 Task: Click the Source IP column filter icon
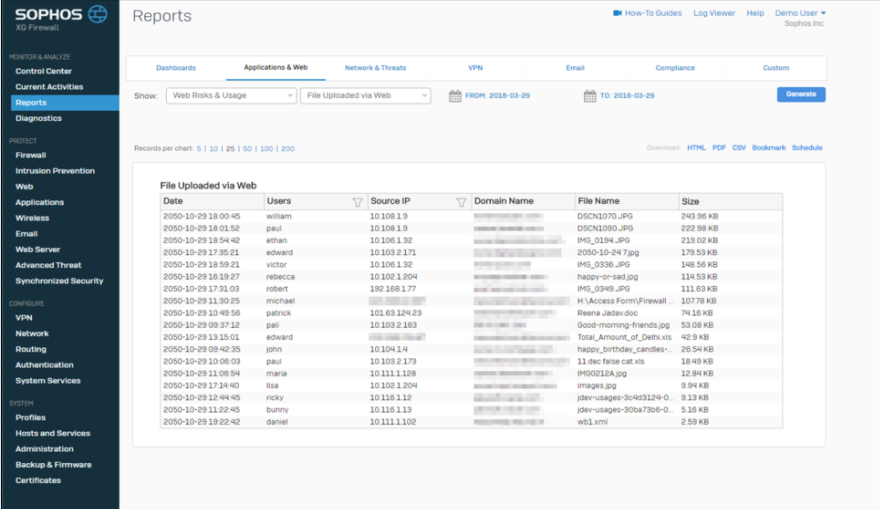coord(461,202)
